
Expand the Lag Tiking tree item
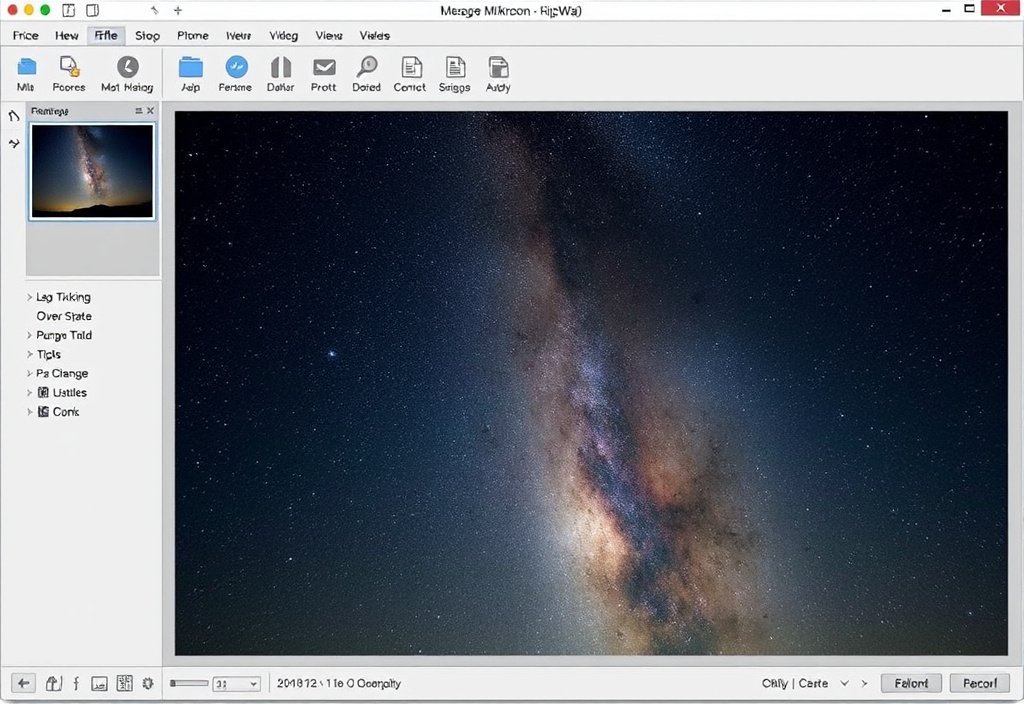30,297
